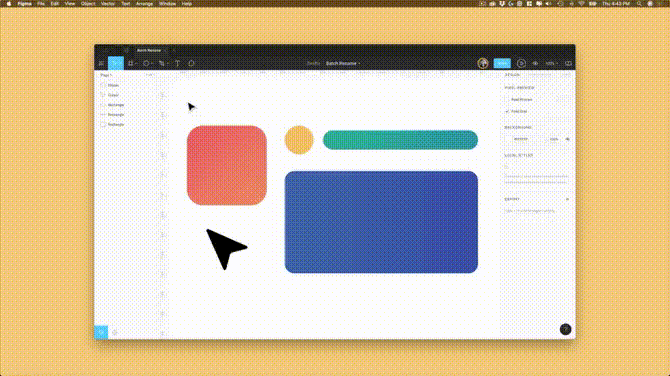The width and height of the screenshot is (670, 376).
Task: Click the yellow circle on canvas
Action: (299, 140)
